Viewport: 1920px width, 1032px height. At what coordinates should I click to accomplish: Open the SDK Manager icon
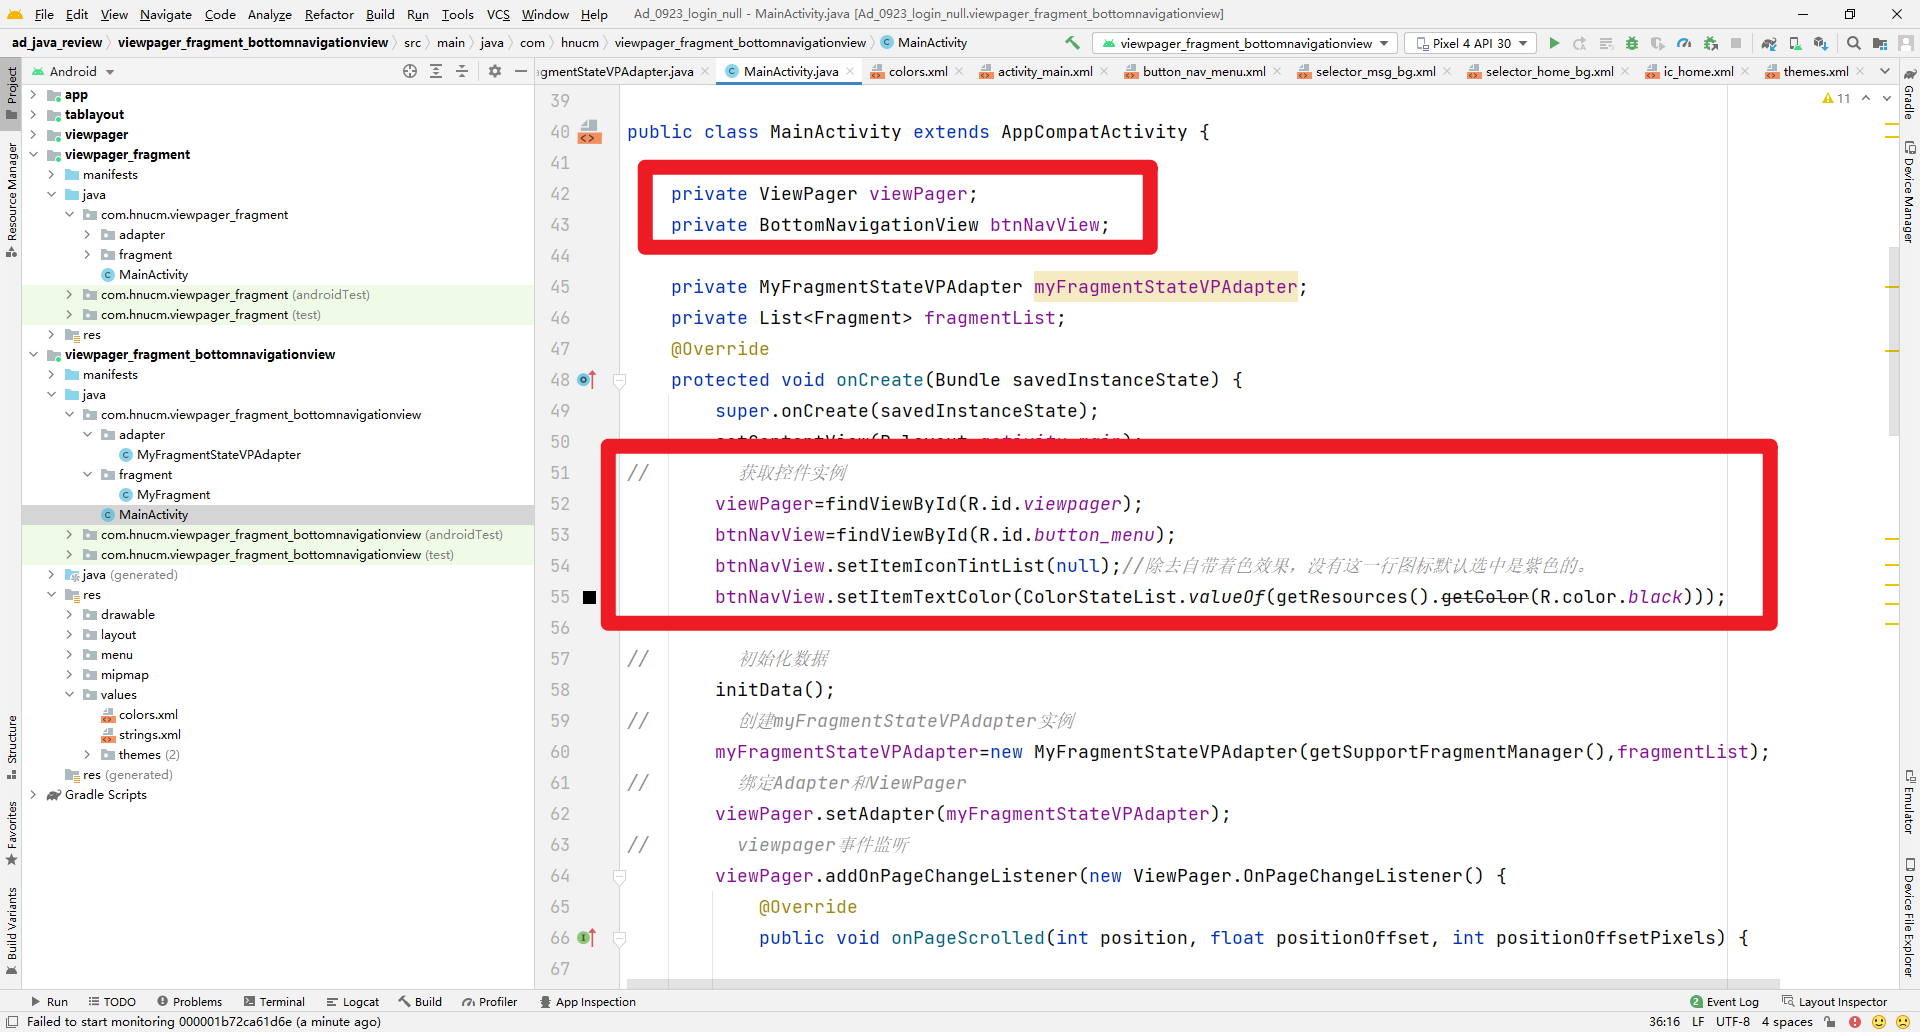pos(1821,43)
